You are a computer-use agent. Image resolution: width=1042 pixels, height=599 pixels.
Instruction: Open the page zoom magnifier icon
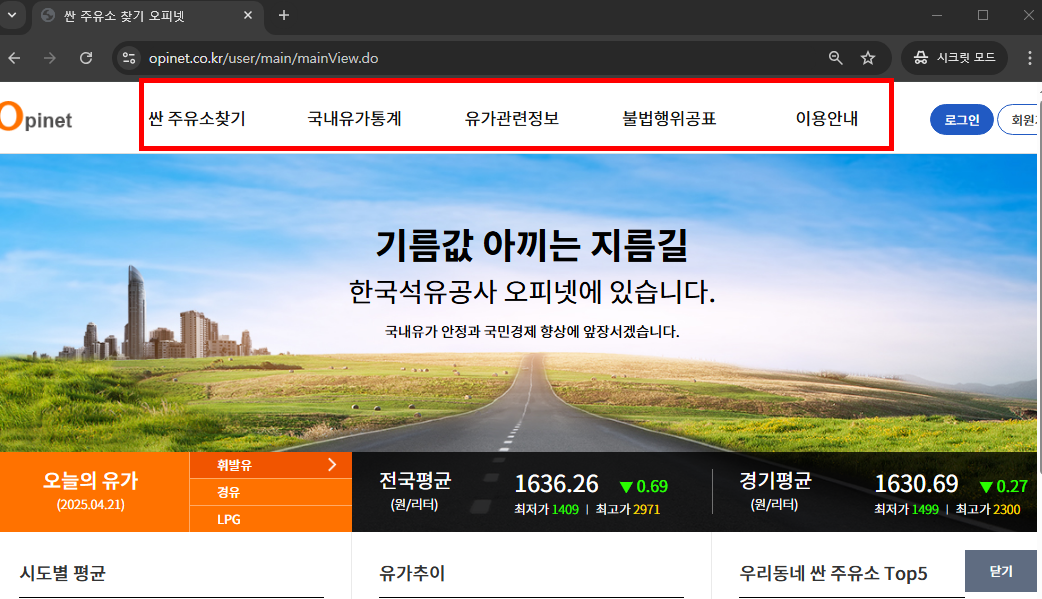pyautogui.click(x=835, y=57)
